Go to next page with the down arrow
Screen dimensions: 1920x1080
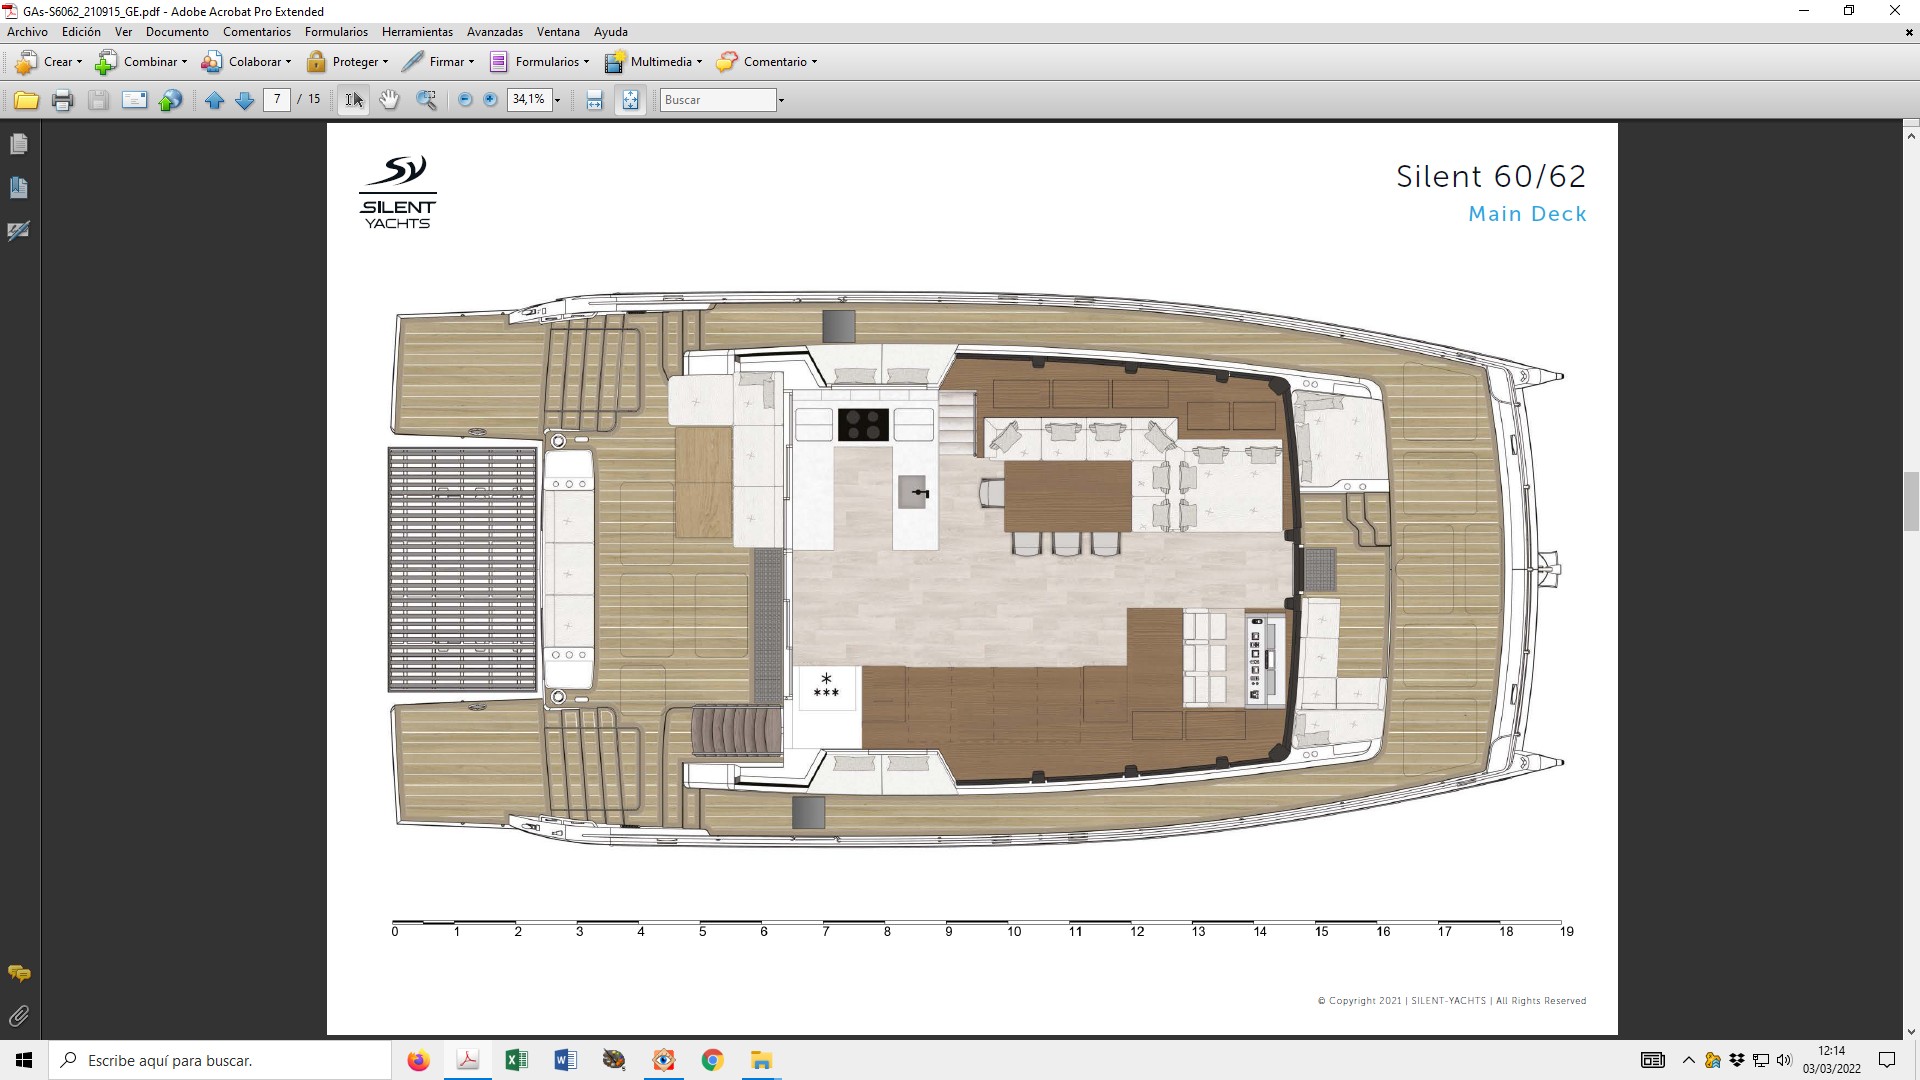(244, 100)
